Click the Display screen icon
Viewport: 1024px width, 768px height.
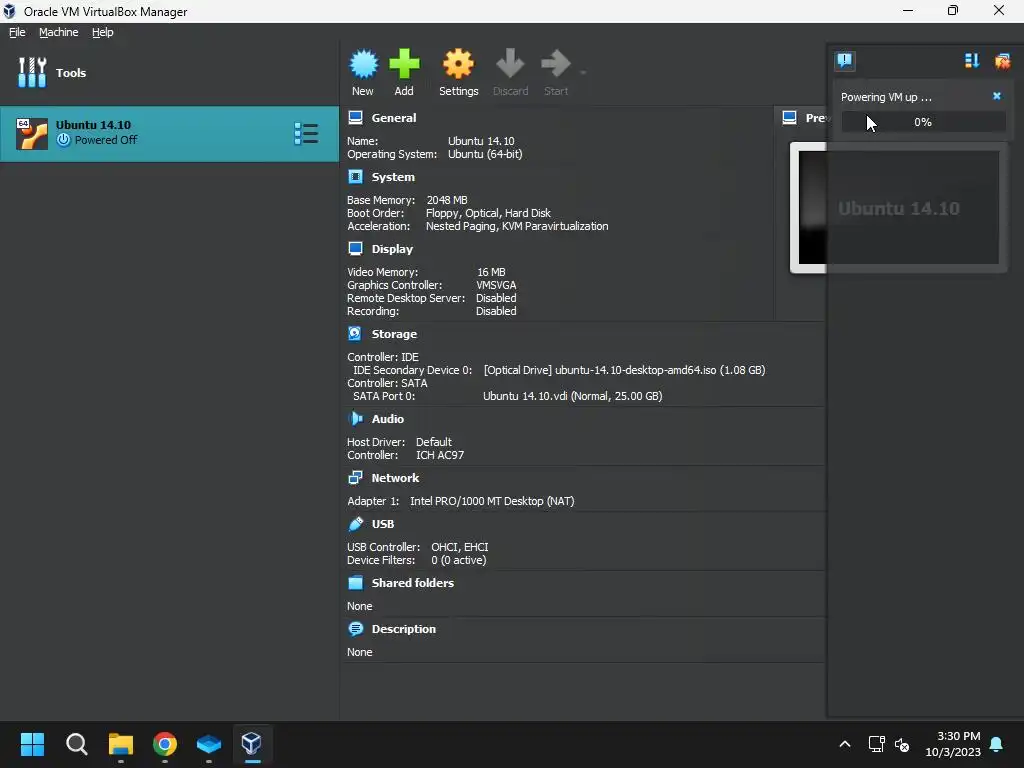[x=355, y=249]
